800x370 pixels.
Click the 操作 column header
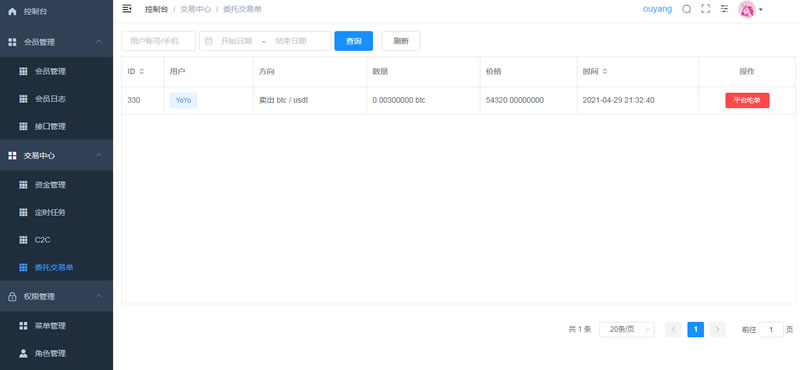click(747, 71)
